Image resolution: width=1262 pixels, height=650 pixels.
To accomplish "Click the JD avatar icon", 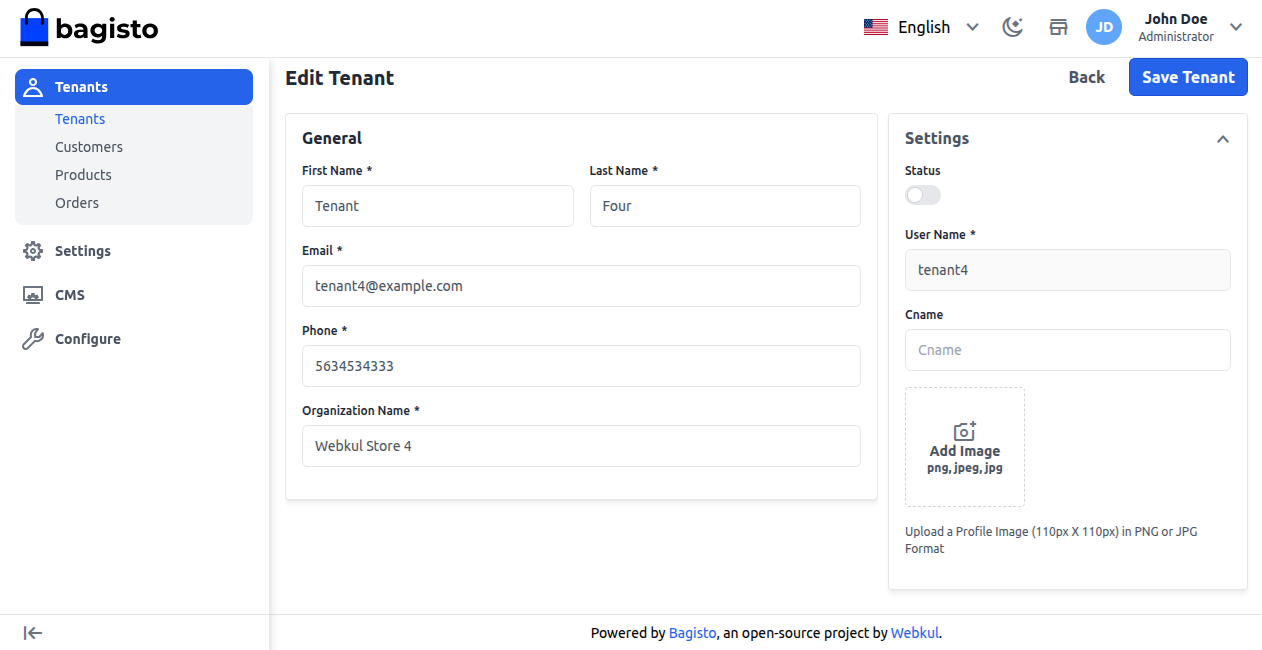I will coord(1104,27).
